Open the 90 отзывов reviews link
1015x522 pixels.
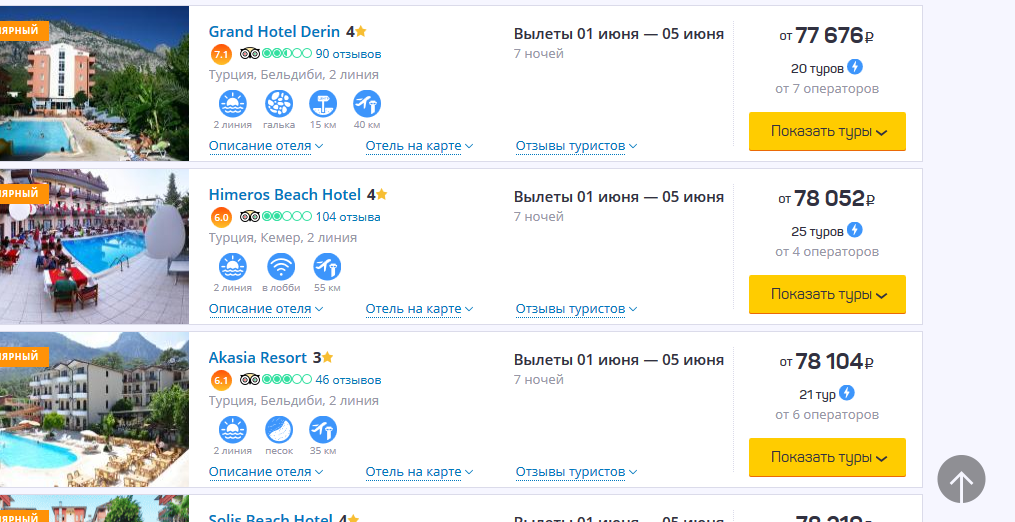tap(348, 54)
